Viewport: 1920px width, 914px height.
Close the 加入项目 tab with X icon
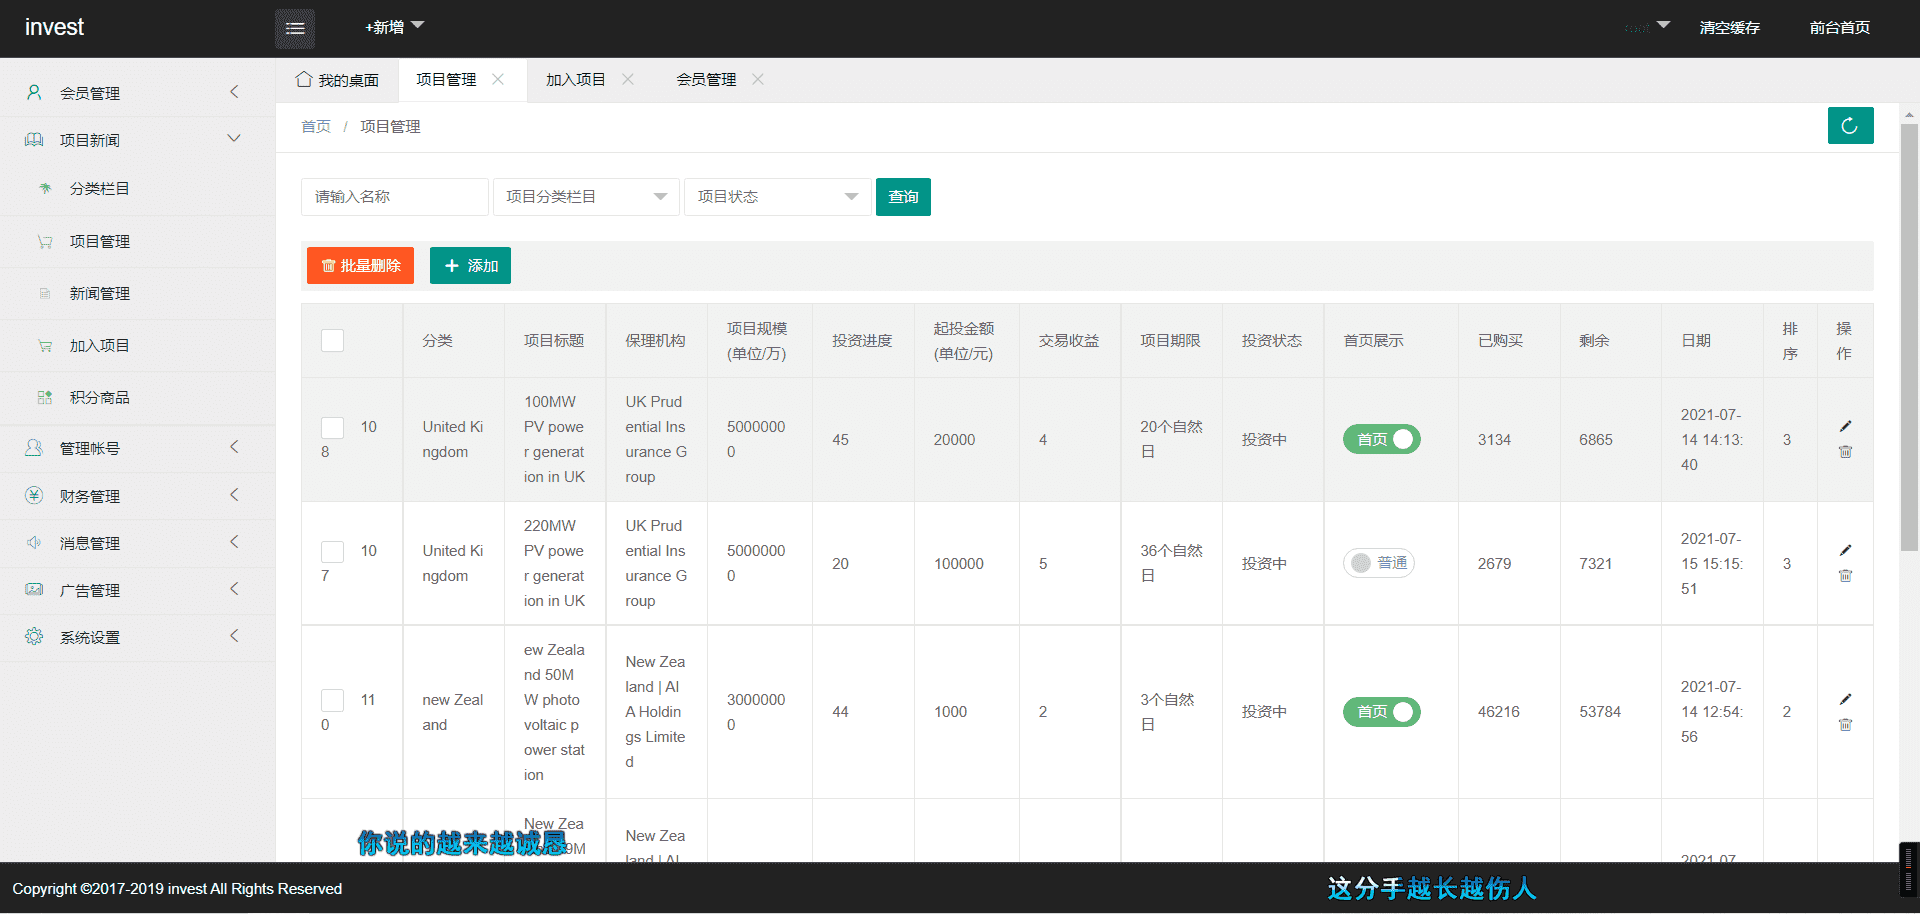(x=628, y=79)
